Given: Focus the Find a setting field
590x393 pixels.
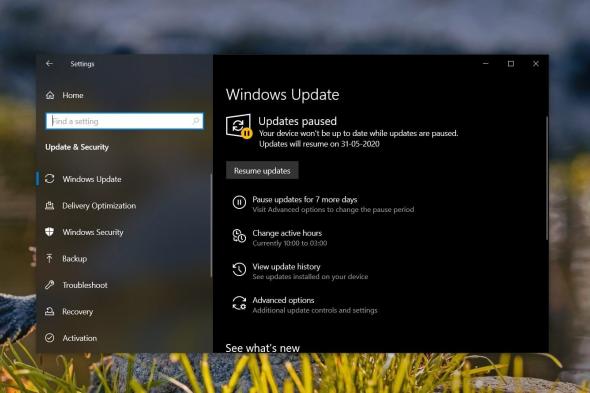Looking at the screenshot, I should [x=125, y=121].
